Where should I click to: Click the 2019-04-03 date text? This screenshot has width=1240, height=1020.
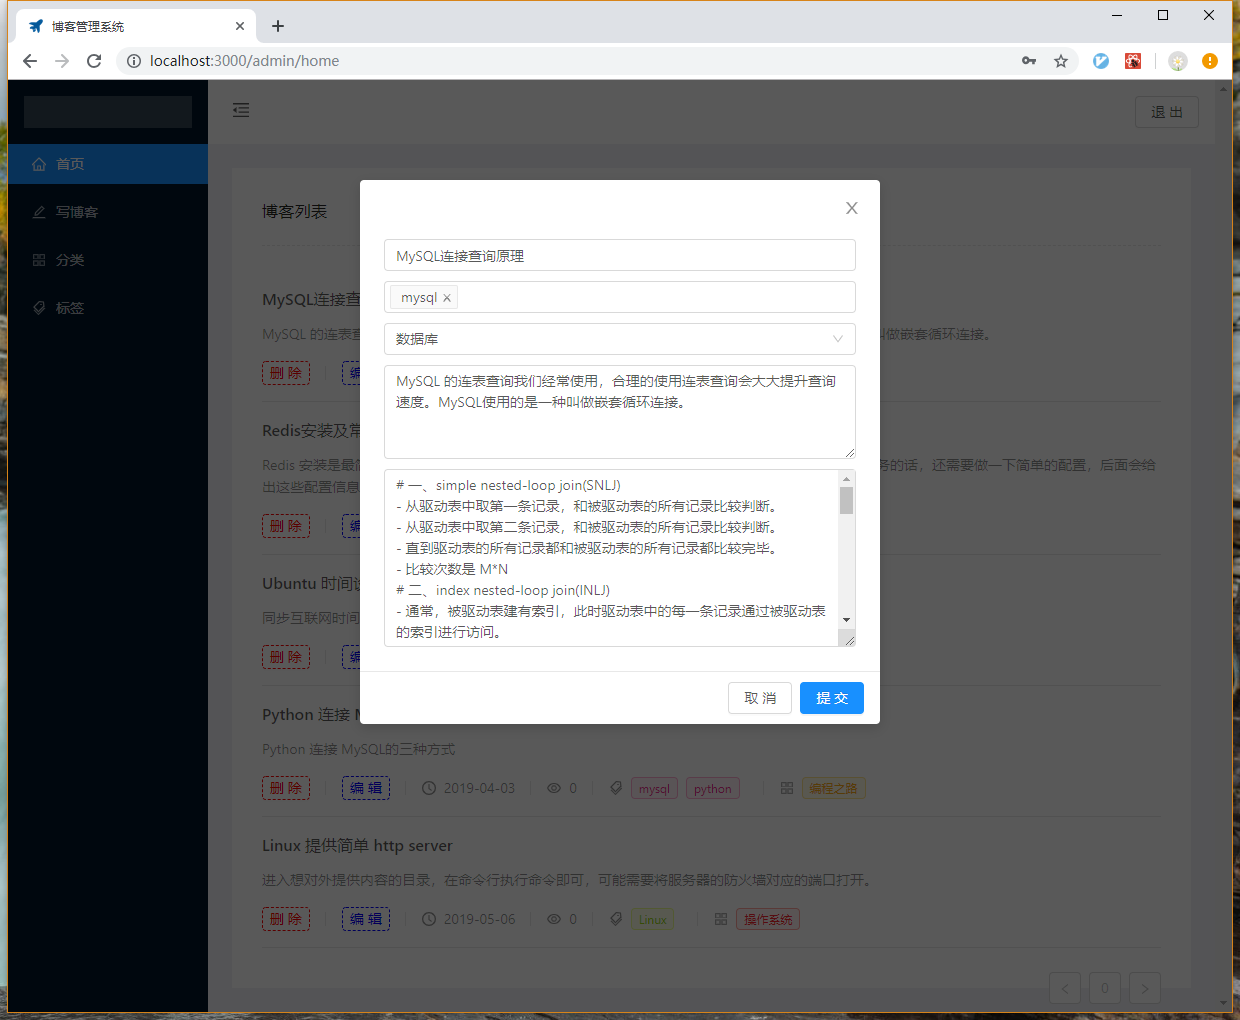click(479, 788)
